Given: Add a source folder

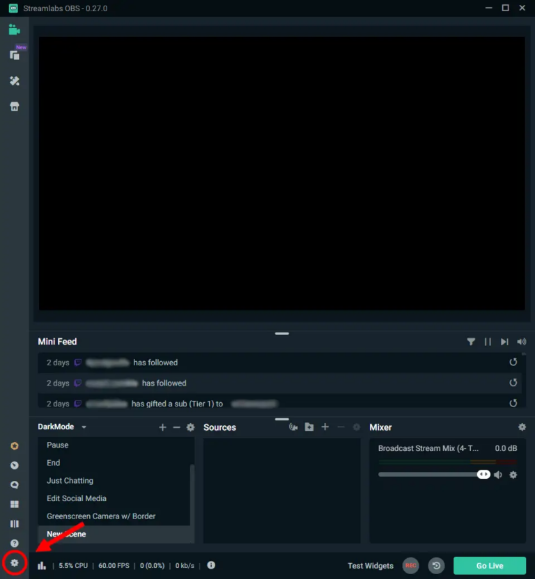Looking at the screenshot, I should pyautogui.click(x=309, y=428).
